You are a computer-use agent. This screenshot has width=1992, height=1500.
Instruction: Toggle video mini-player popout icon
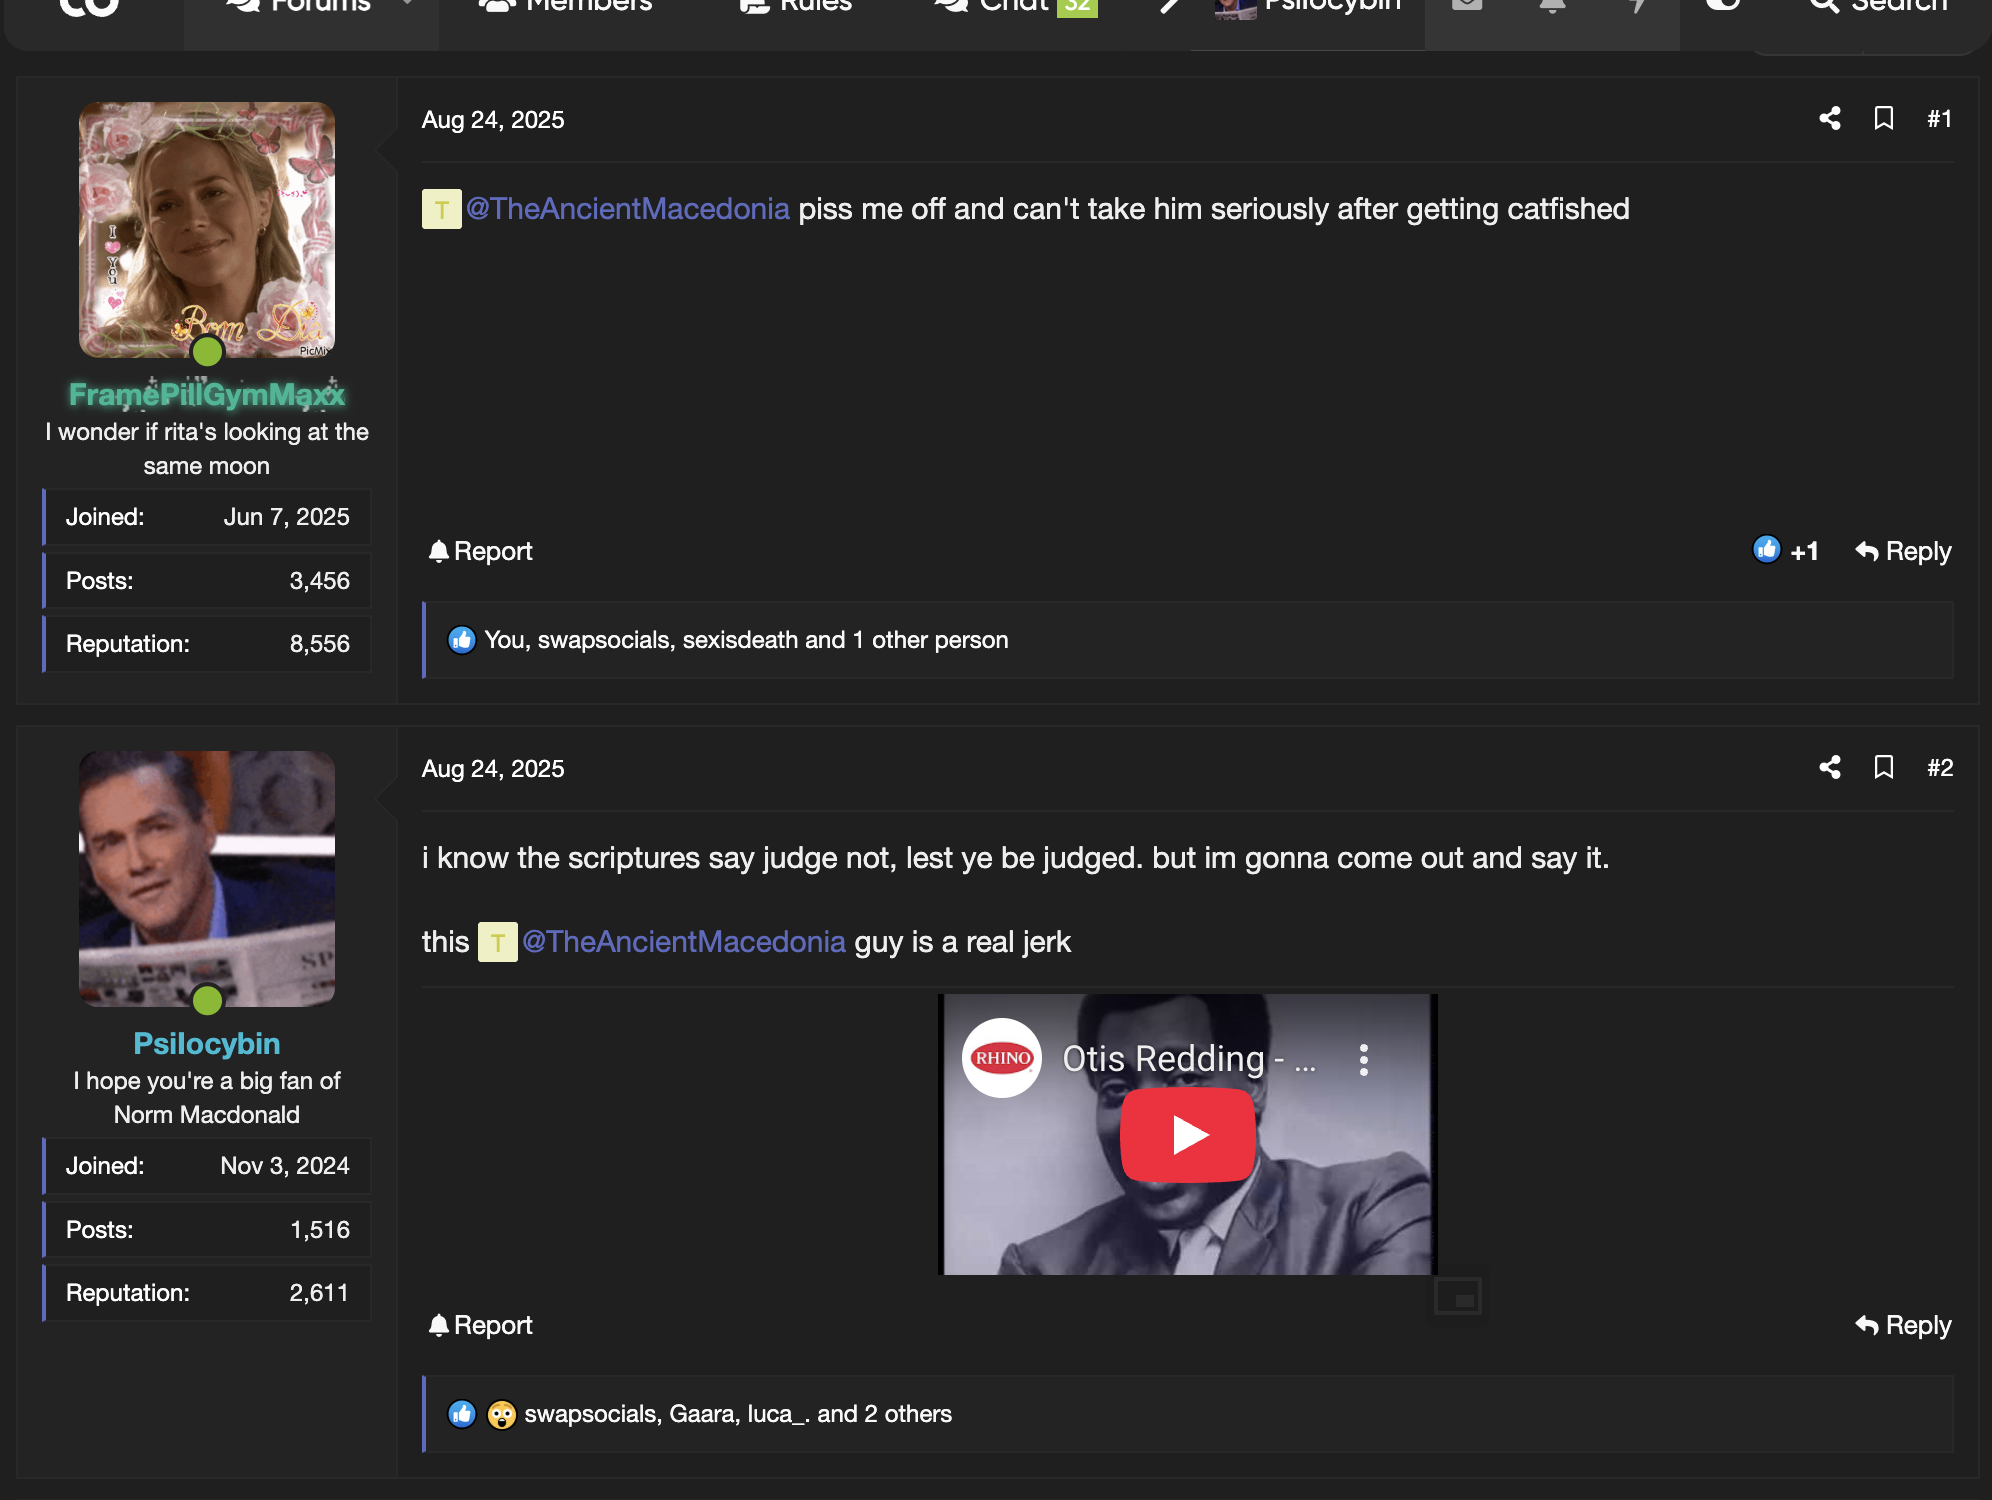[x=1458, y=1297]
